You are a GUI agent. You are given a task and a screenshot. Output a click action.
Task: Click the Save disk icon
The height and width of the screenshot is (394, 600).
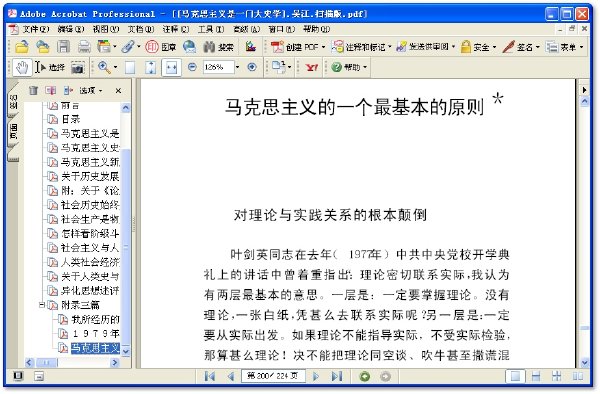pos(63,47)
